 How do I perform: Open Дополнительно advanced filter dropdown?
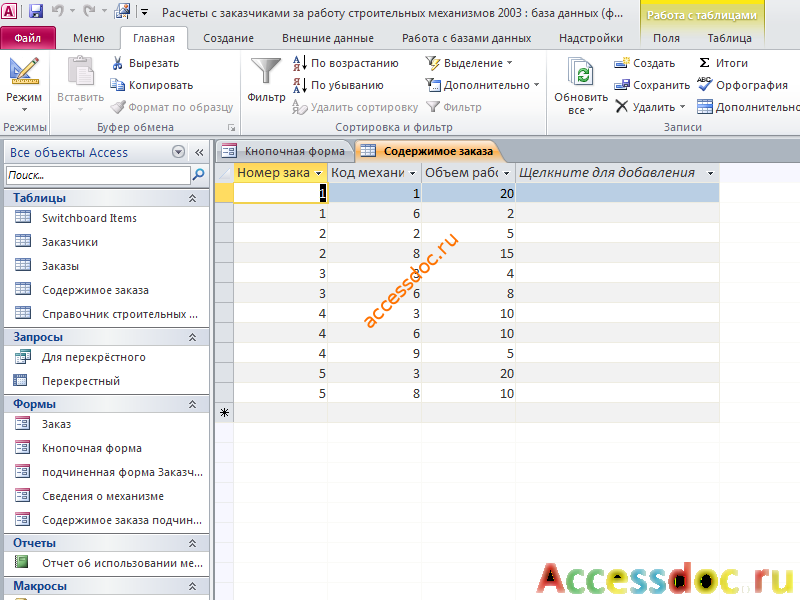(x=482, y=85)
